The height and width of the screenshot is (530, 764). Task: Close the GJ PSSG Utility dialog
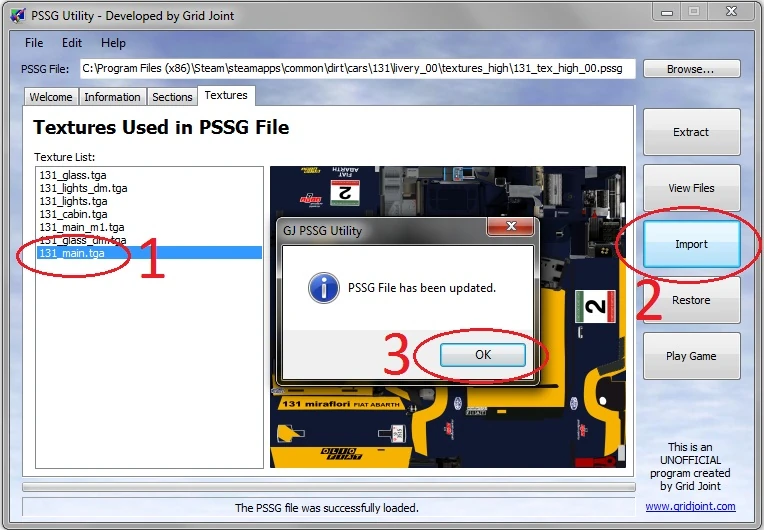click(x=511, y=226)
